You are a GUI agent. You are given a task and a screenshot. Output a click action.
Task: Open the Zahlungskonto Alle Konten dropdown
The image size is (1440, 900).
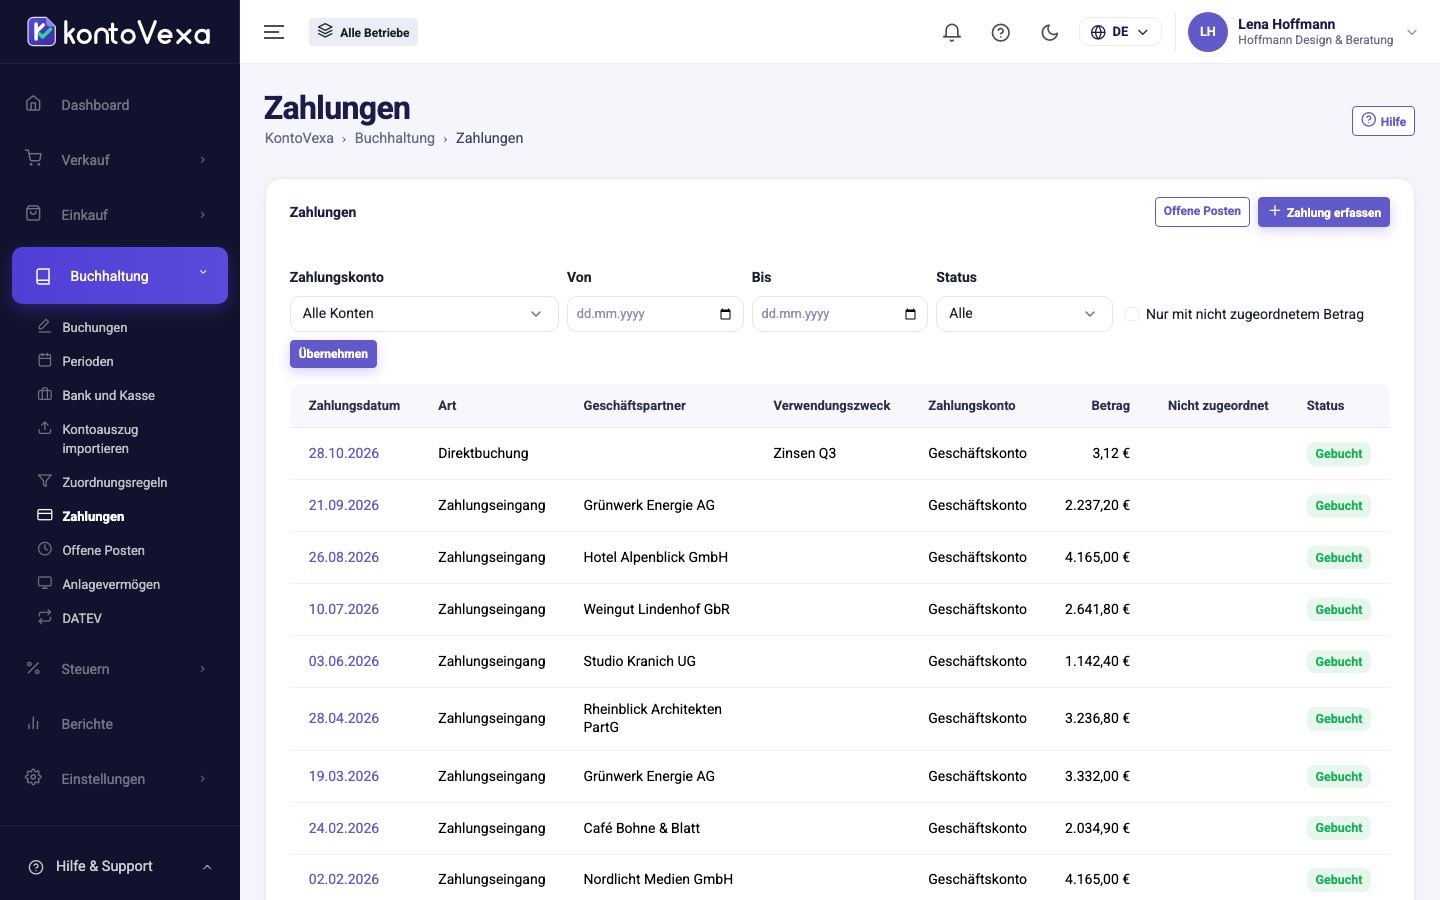tap(424, 314)
